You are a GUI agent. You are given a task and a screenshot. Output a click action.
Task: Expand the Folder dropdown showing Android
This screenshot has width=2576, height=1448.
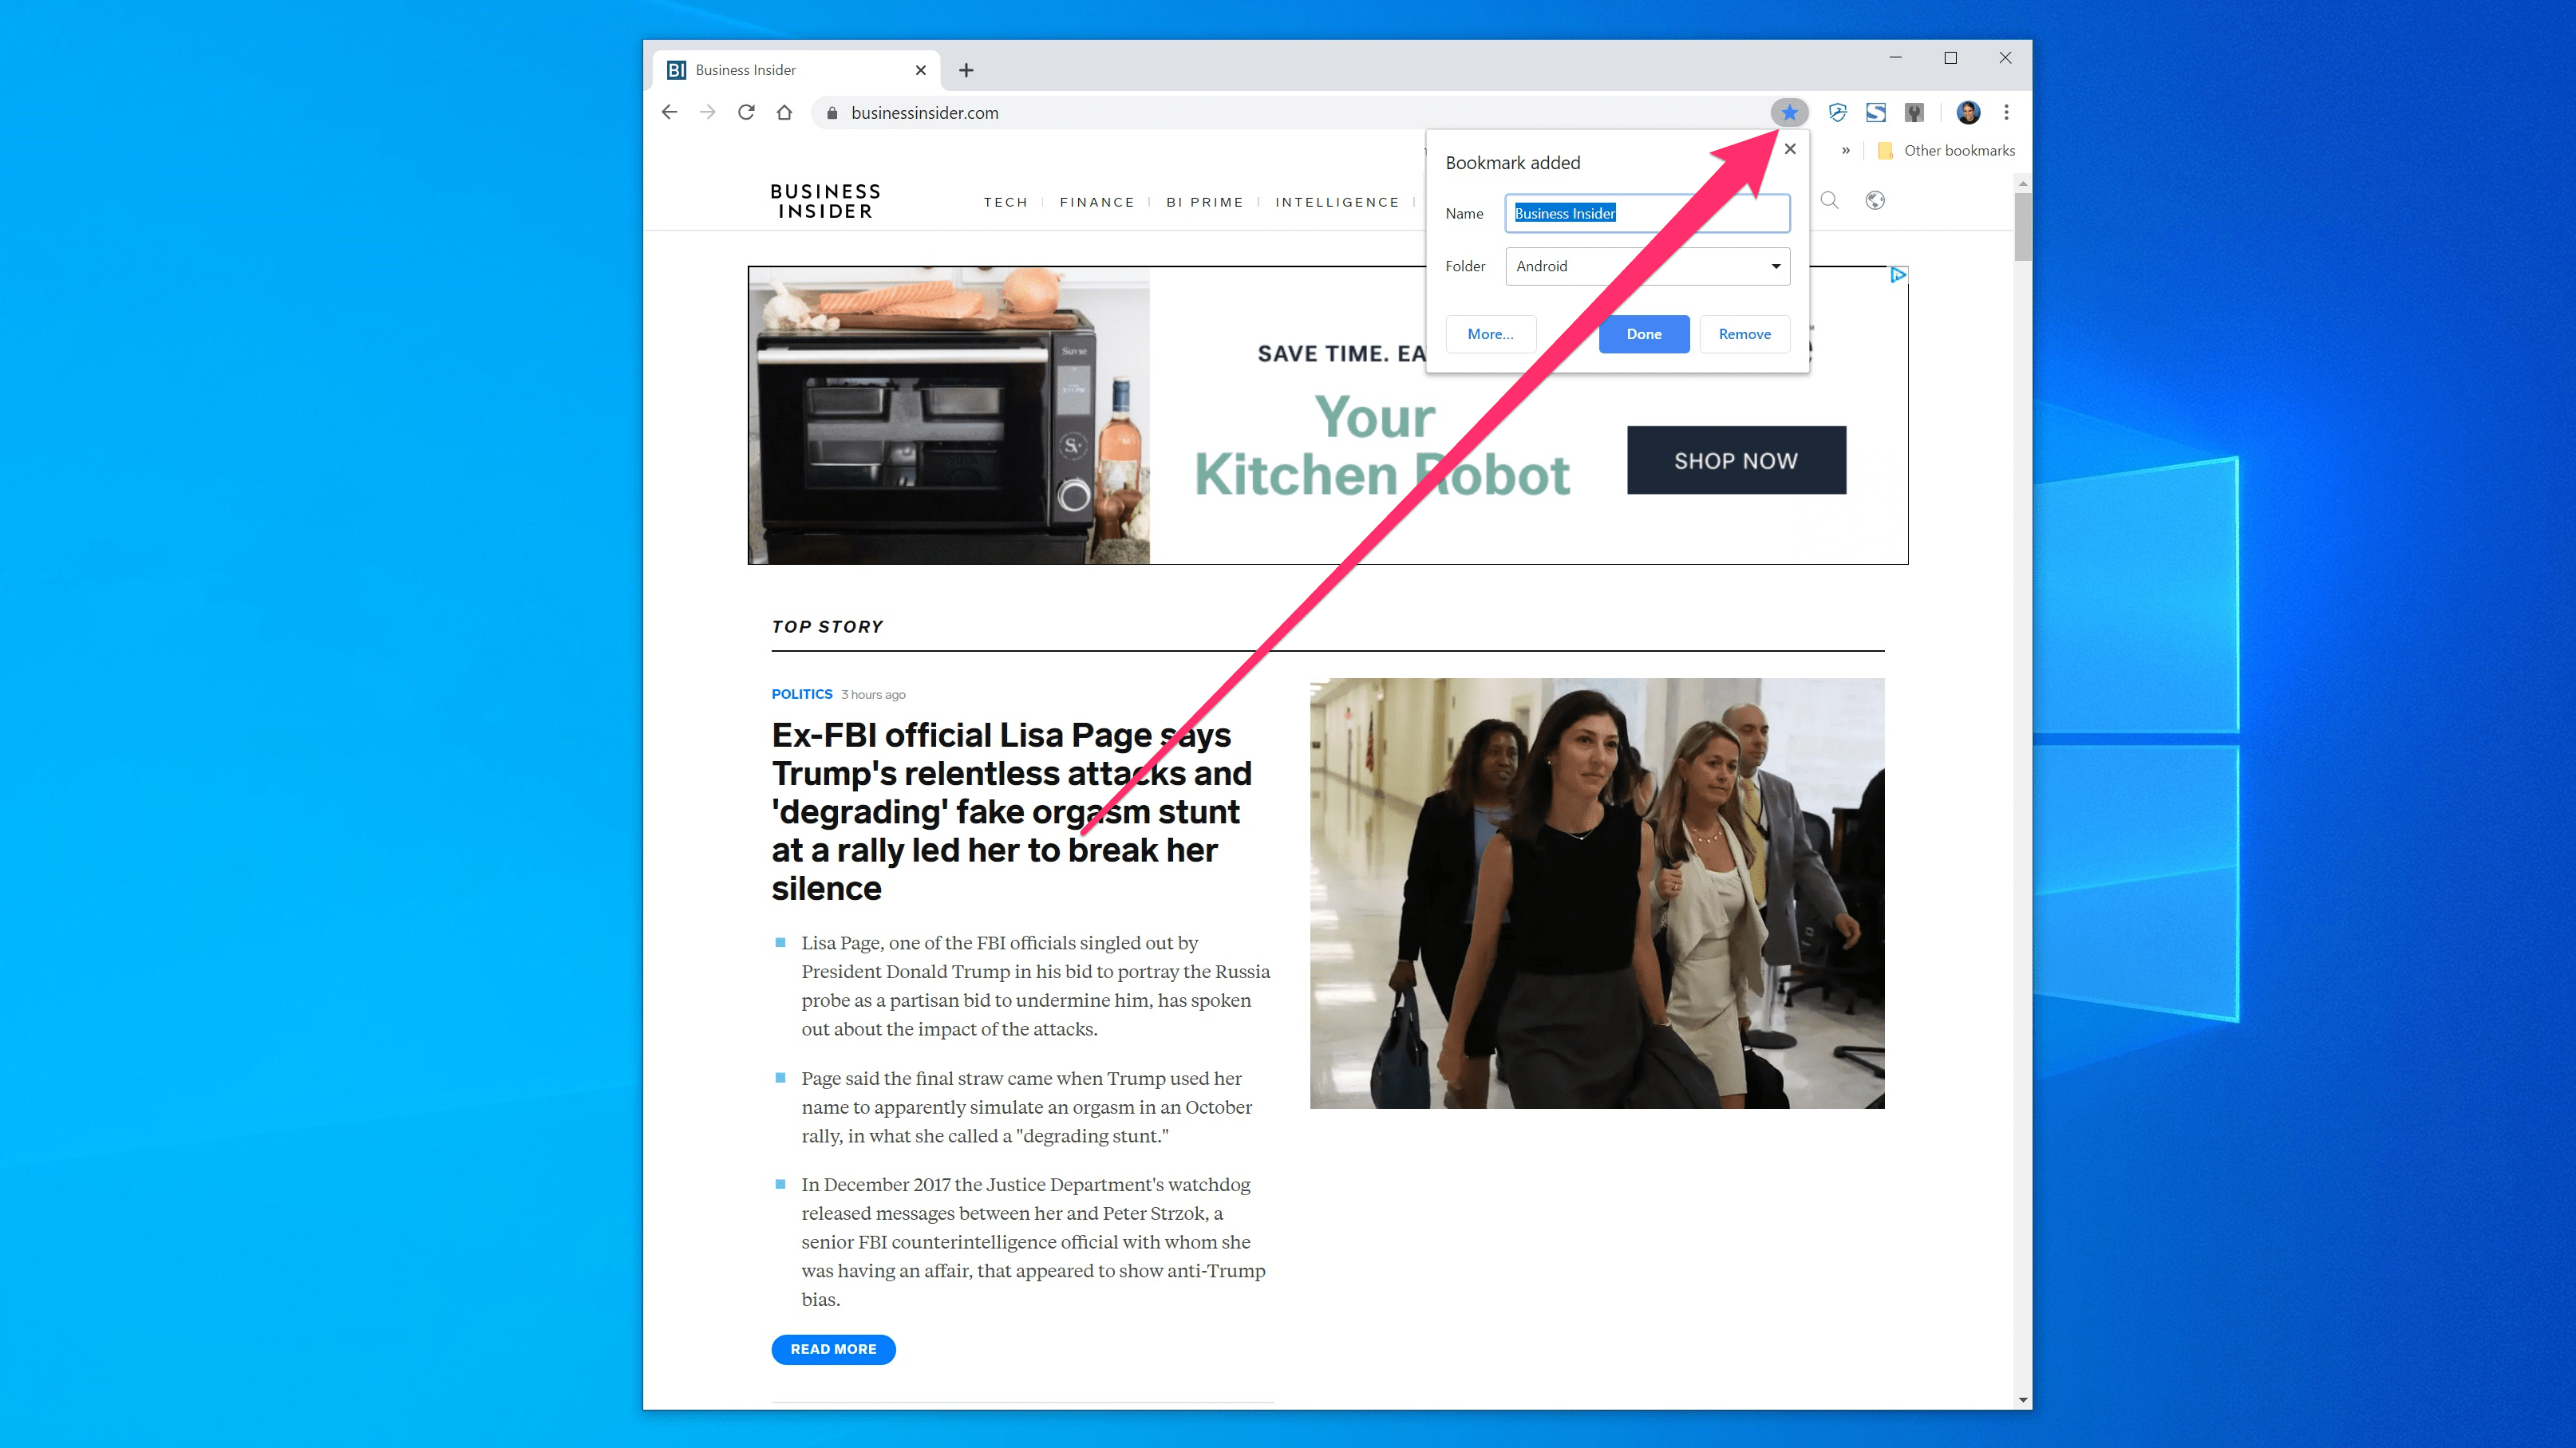coord(1647,266)
